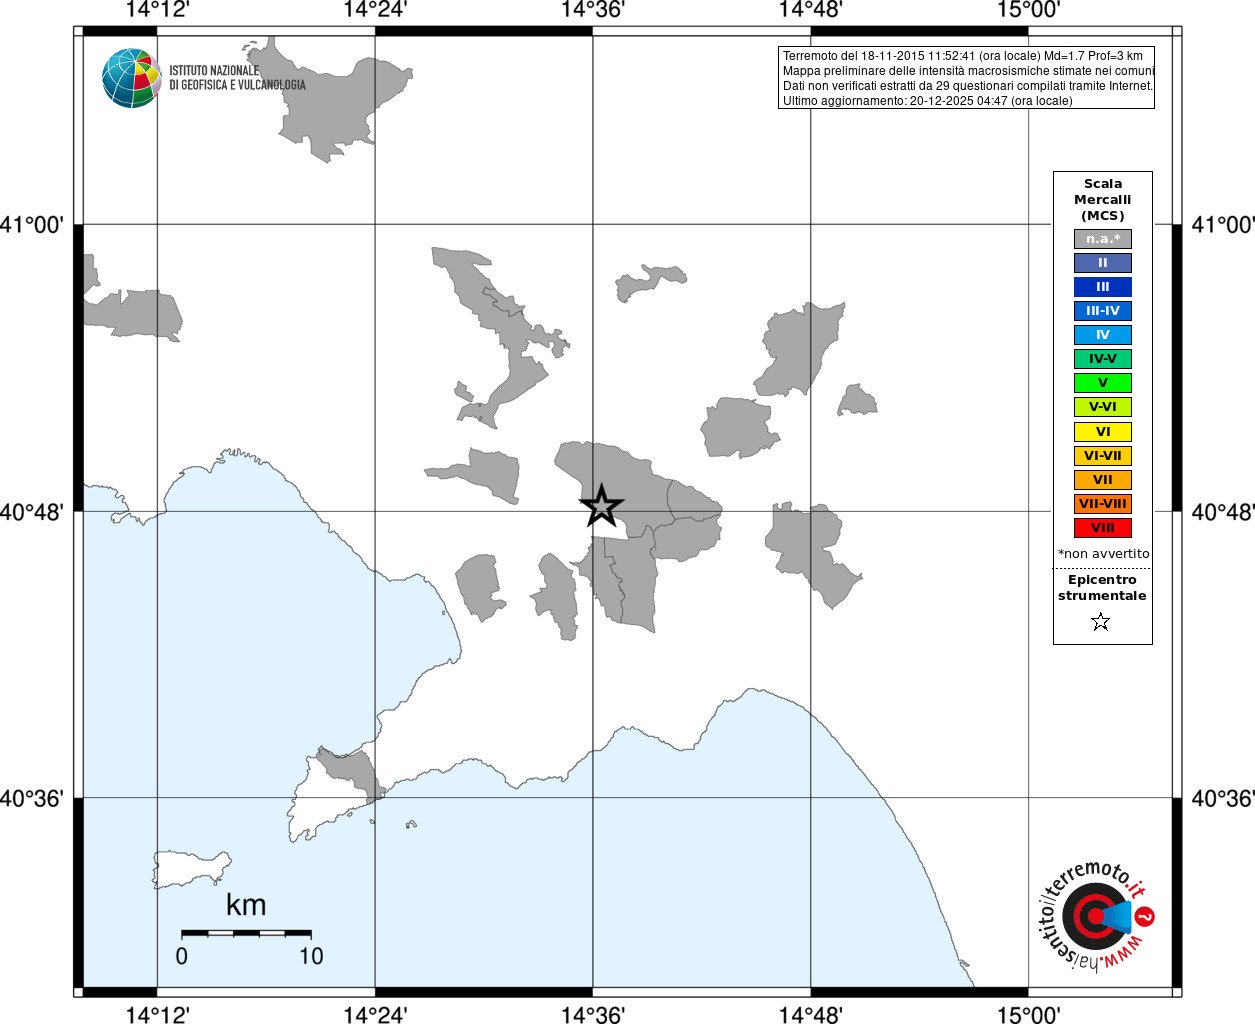Select the n.a.* gray legend swatch
The height and width of the screenshot is (1024, 1255).
pyautogui.click(x=1103, y=239)
